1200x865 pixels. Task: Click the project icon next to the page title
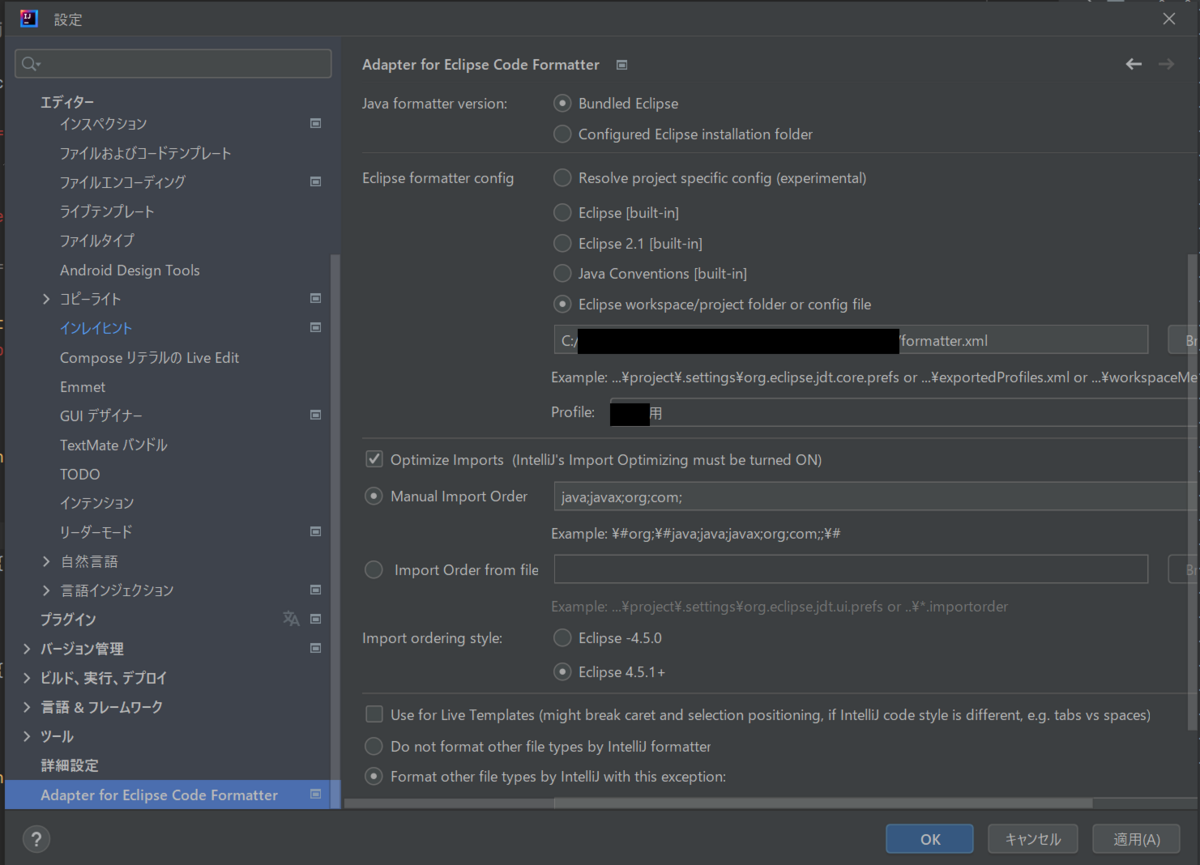[622, 65]
